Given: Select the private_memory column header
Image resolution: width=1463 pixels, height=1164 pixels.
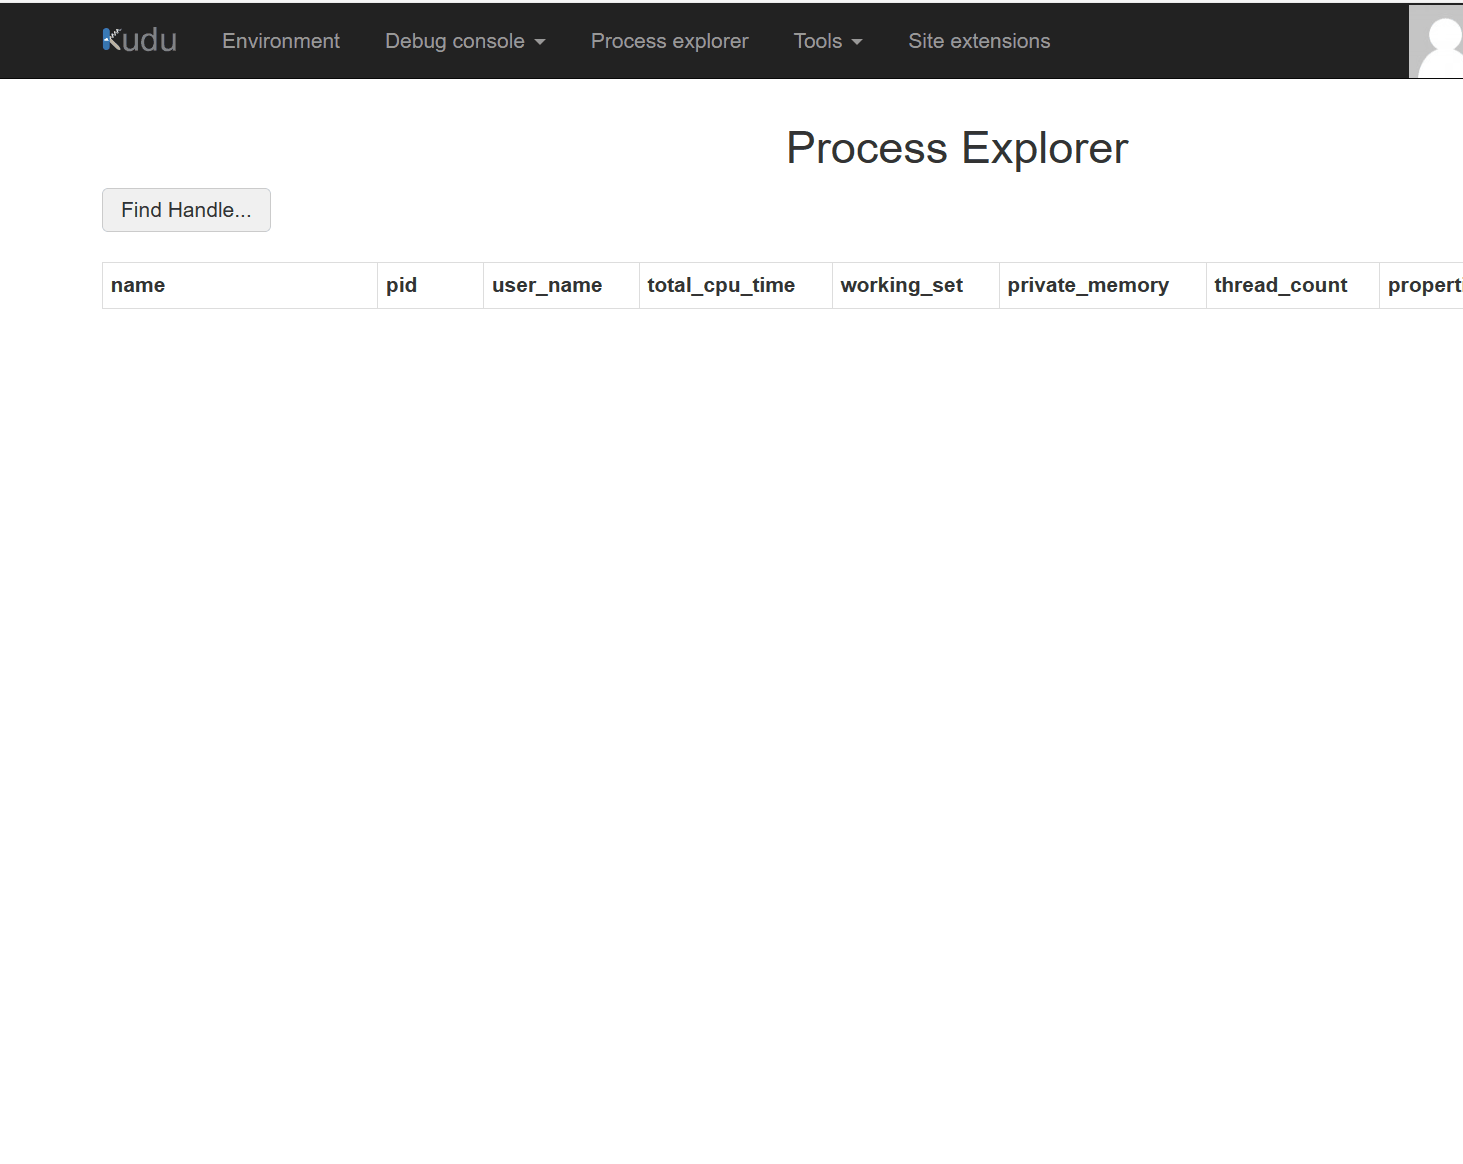Looking at the screenshot, I should coord(1088,285).
